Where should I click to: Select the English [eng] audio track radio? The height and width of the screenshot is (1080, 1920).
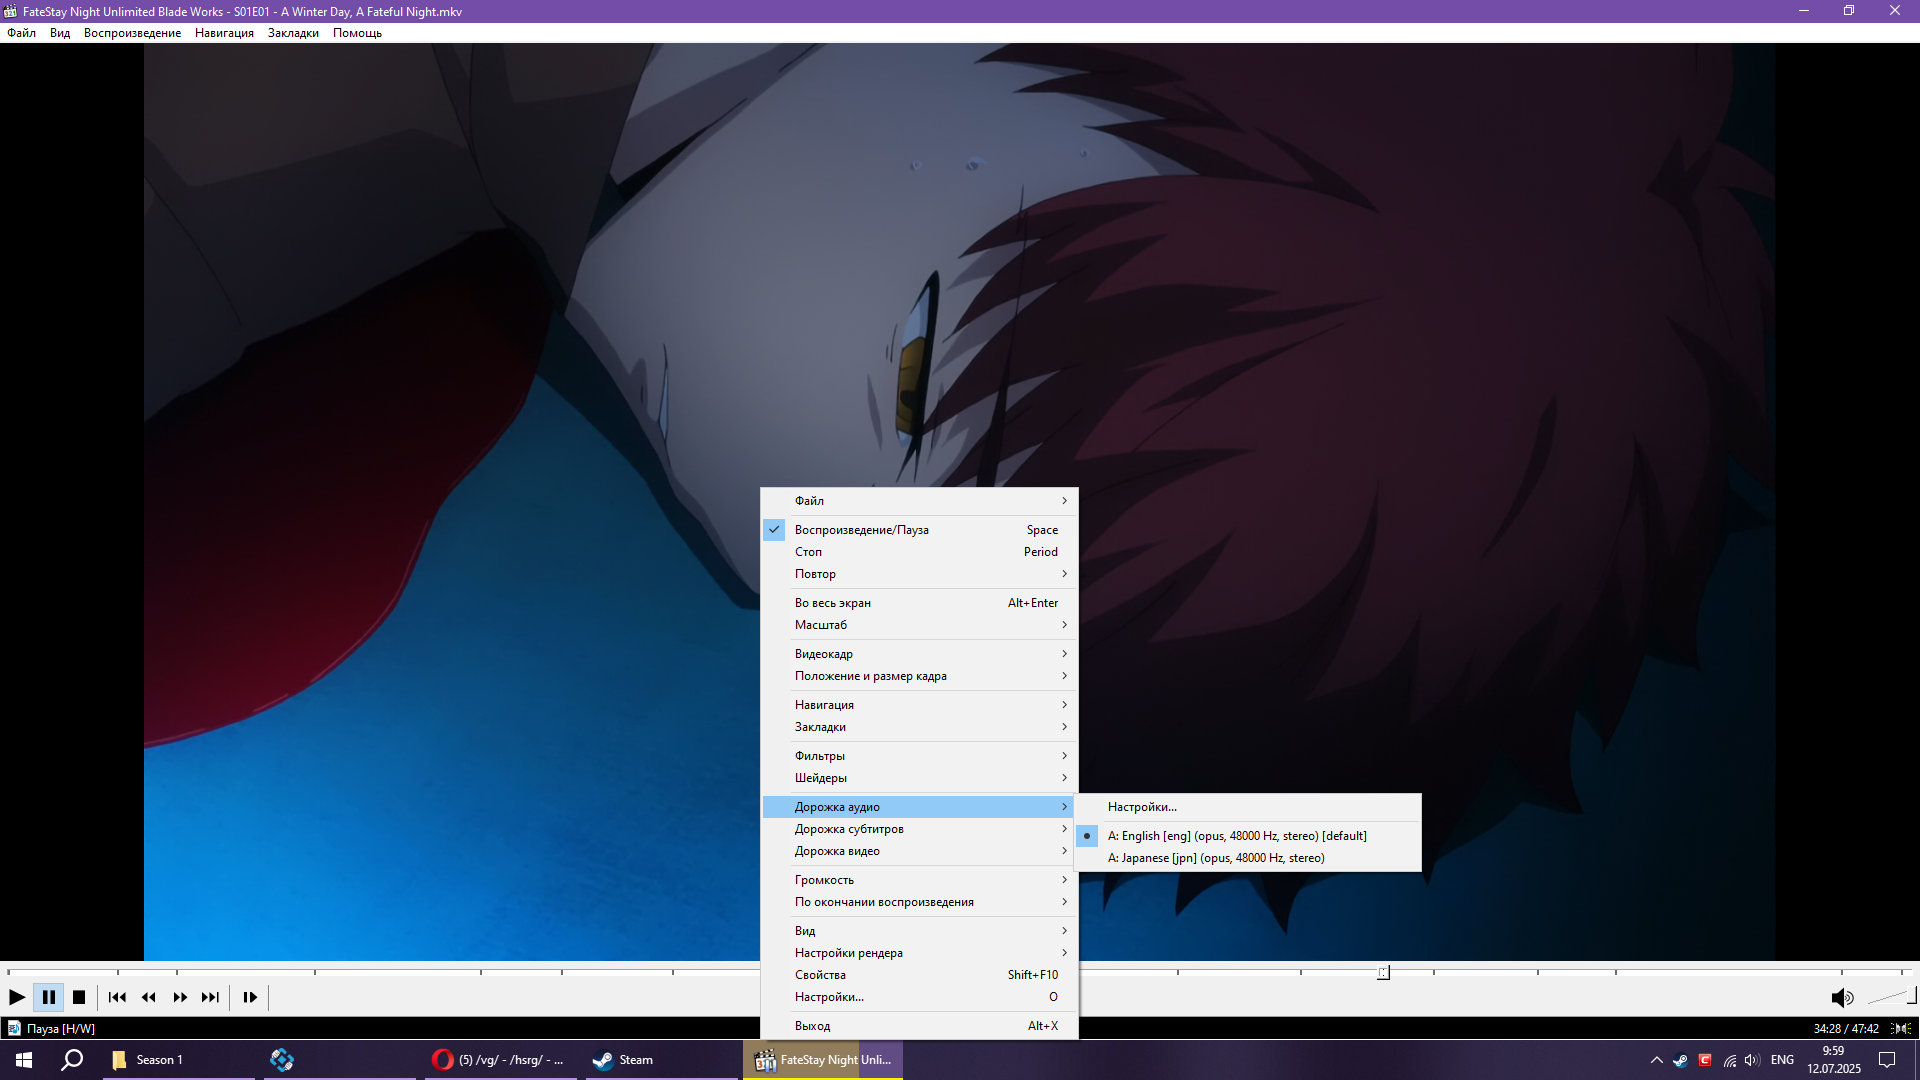pyautogui.click(x=1248, y=836)
